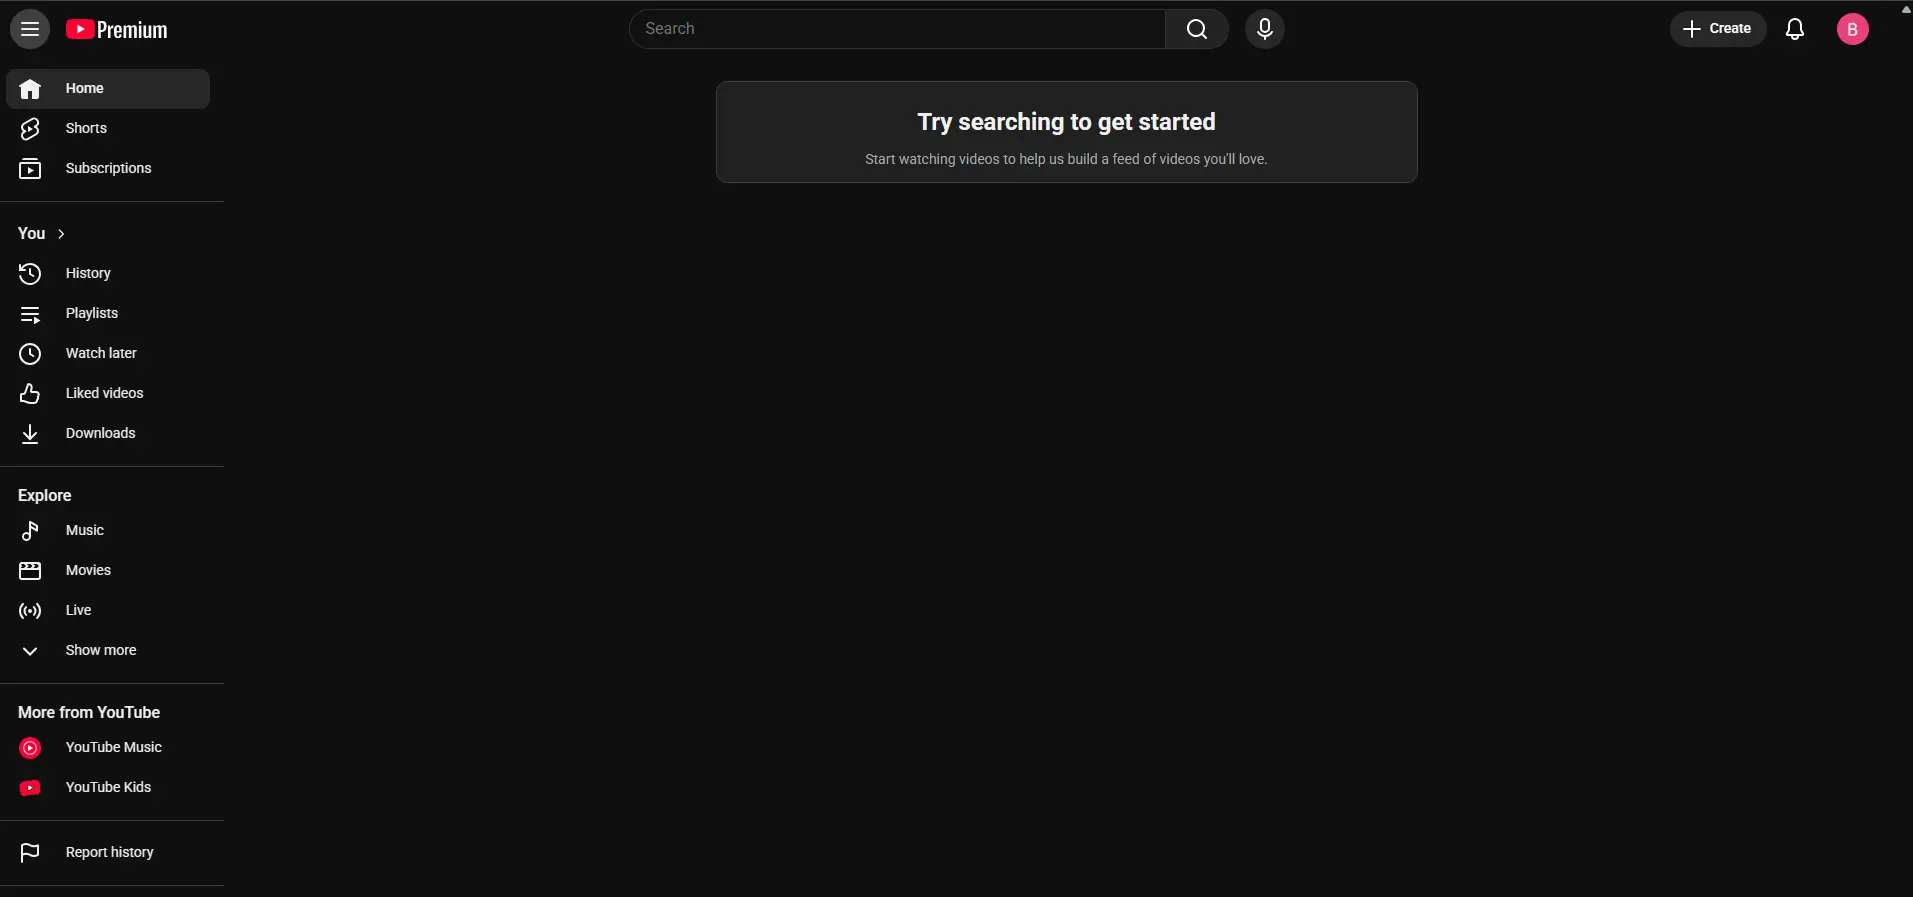Open the Report history flag icon
The image size is (1913, 897).
point(30,853)
